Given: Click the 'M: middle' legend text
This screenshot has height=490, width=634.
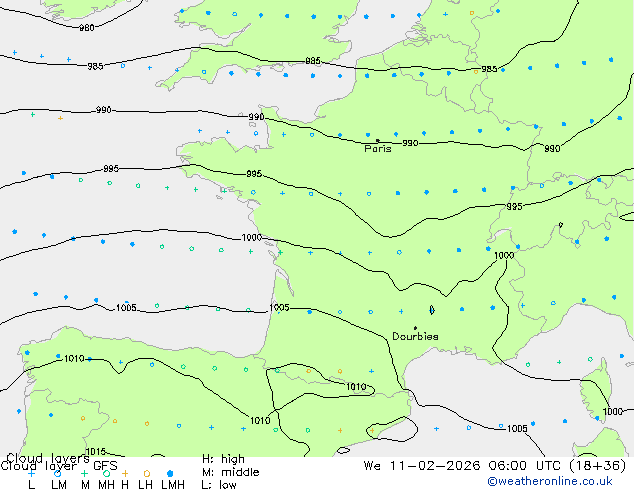Looking at the screenshot, I should click(x=230, y=472).
